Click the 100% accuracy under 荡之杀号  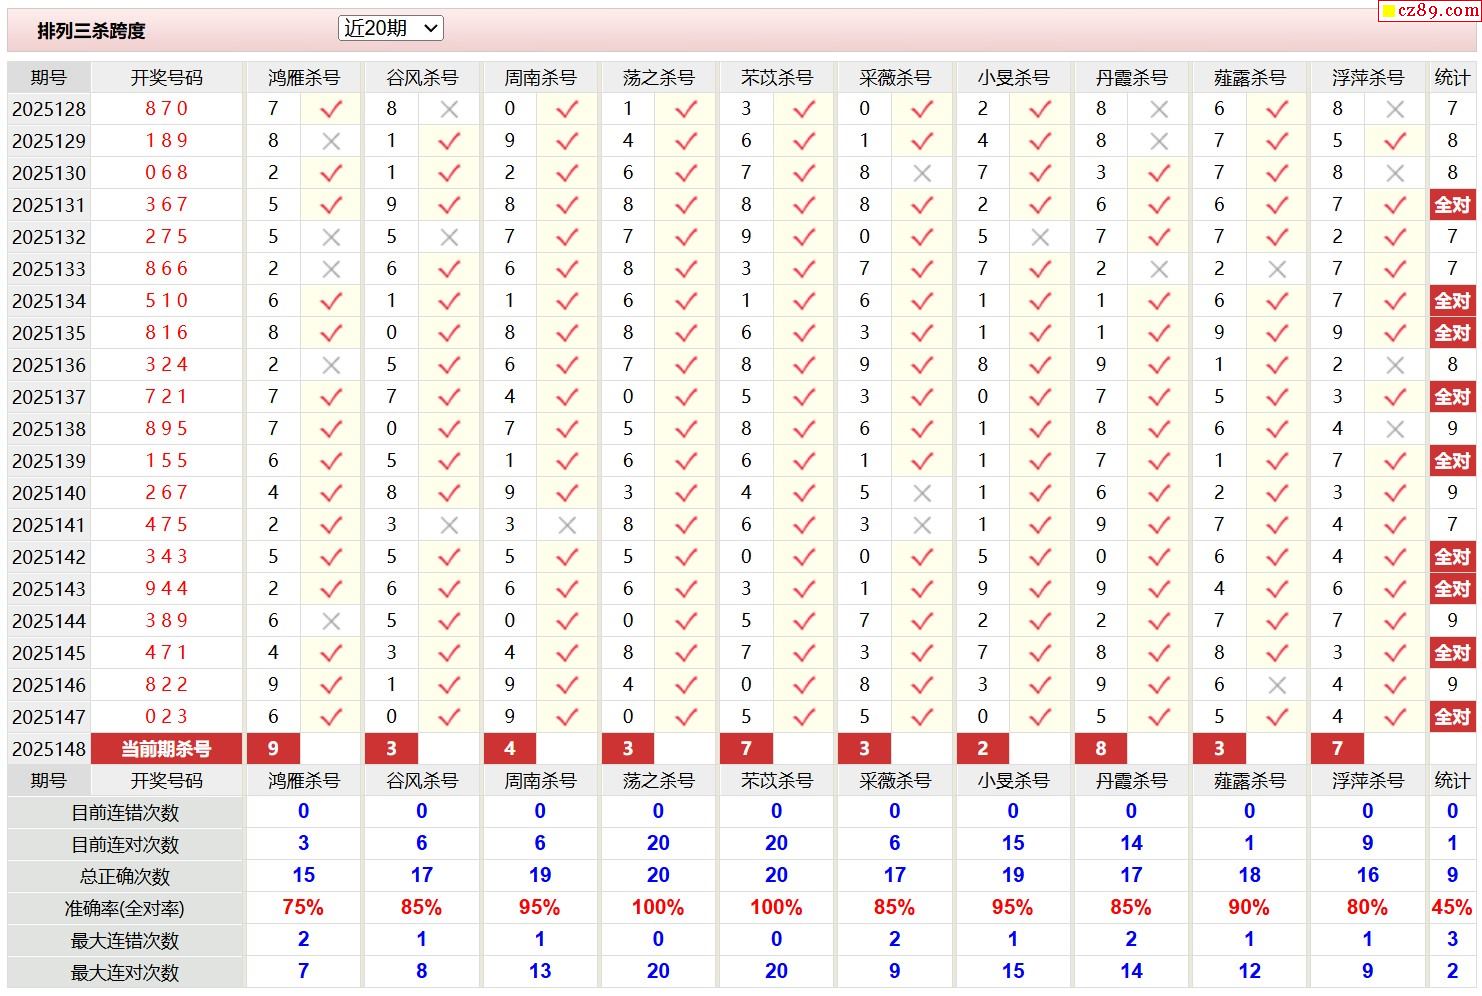[658, 908]
